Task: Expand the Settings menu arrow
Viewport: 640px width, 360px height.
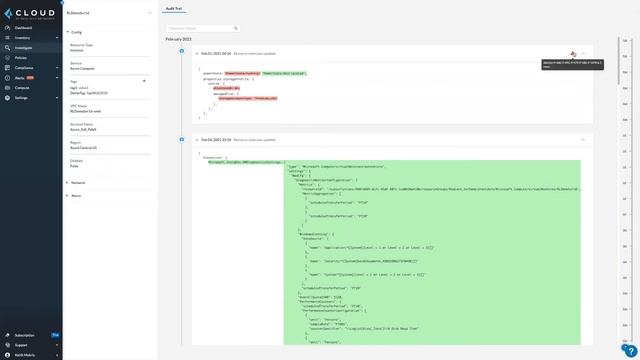Action: point(57,98)
